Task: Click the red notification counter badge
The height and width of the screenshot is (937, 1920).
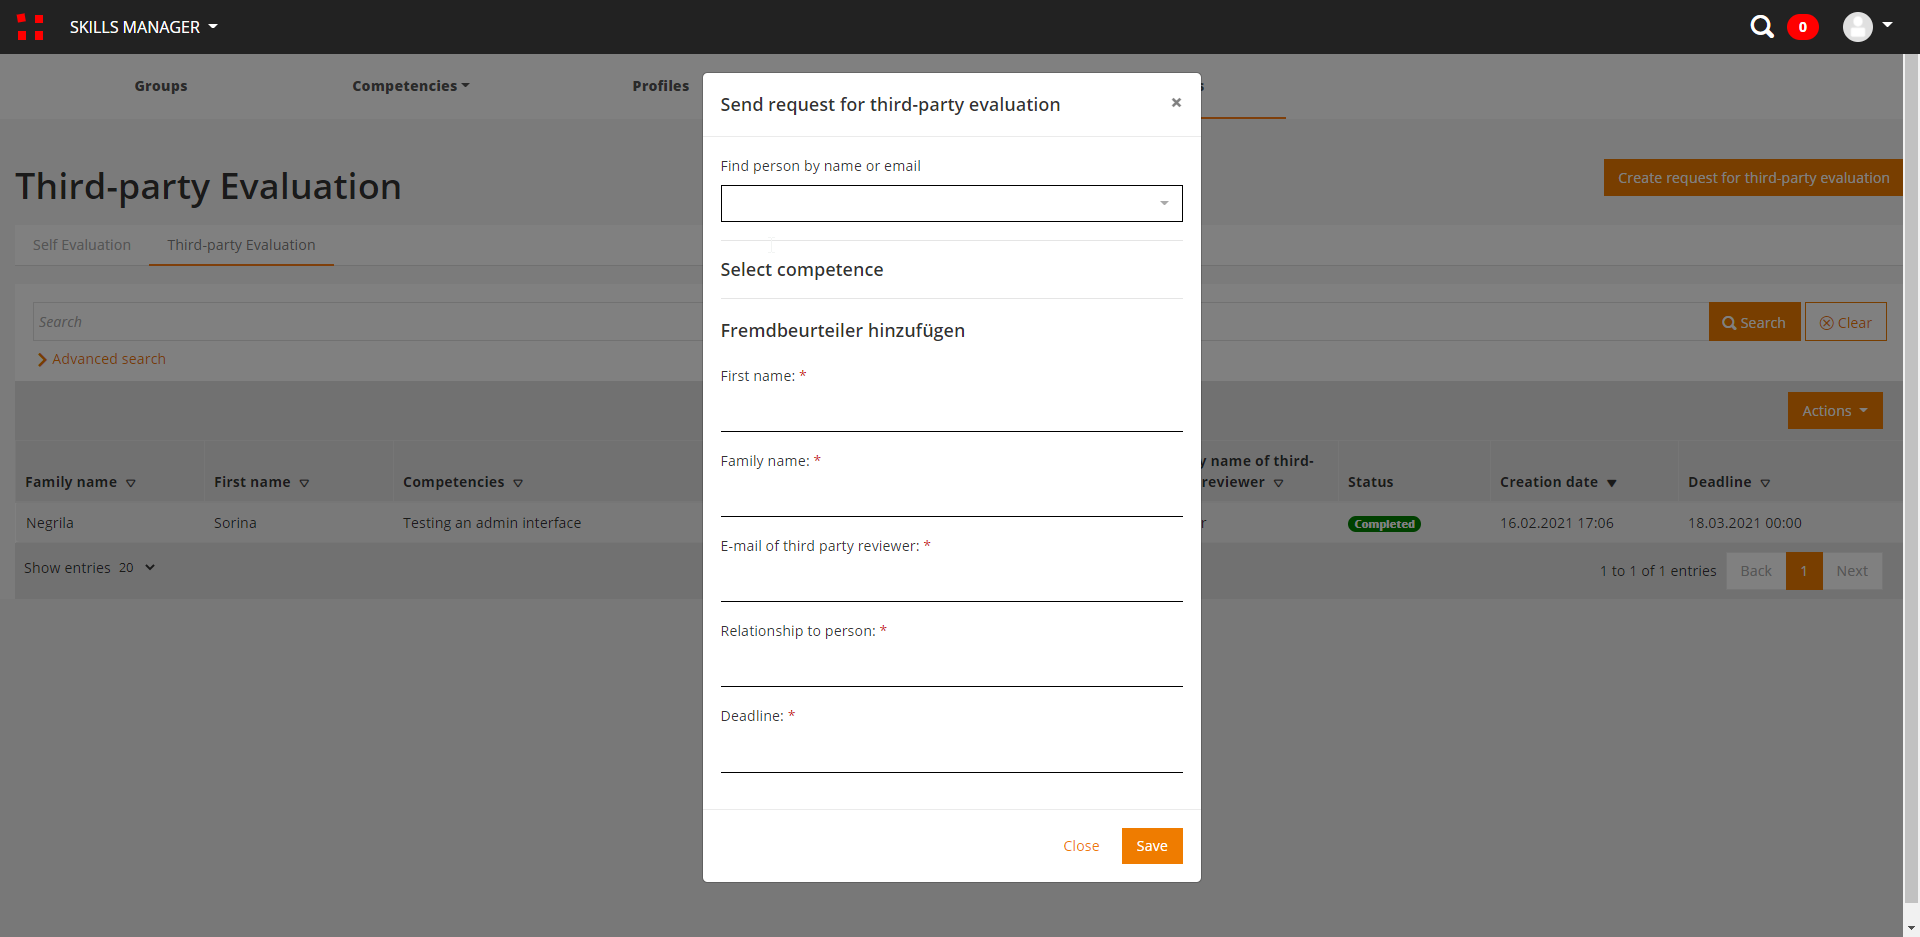Action: click(1802, 27)
